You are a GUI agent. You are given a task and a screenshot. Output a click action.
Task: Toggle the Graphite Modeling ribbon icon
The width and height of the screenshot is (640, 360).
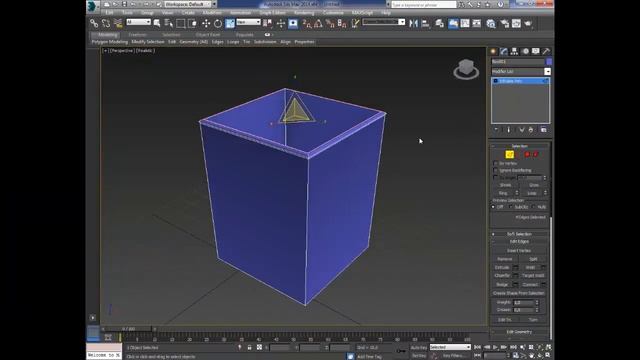[x=453, y=23]
